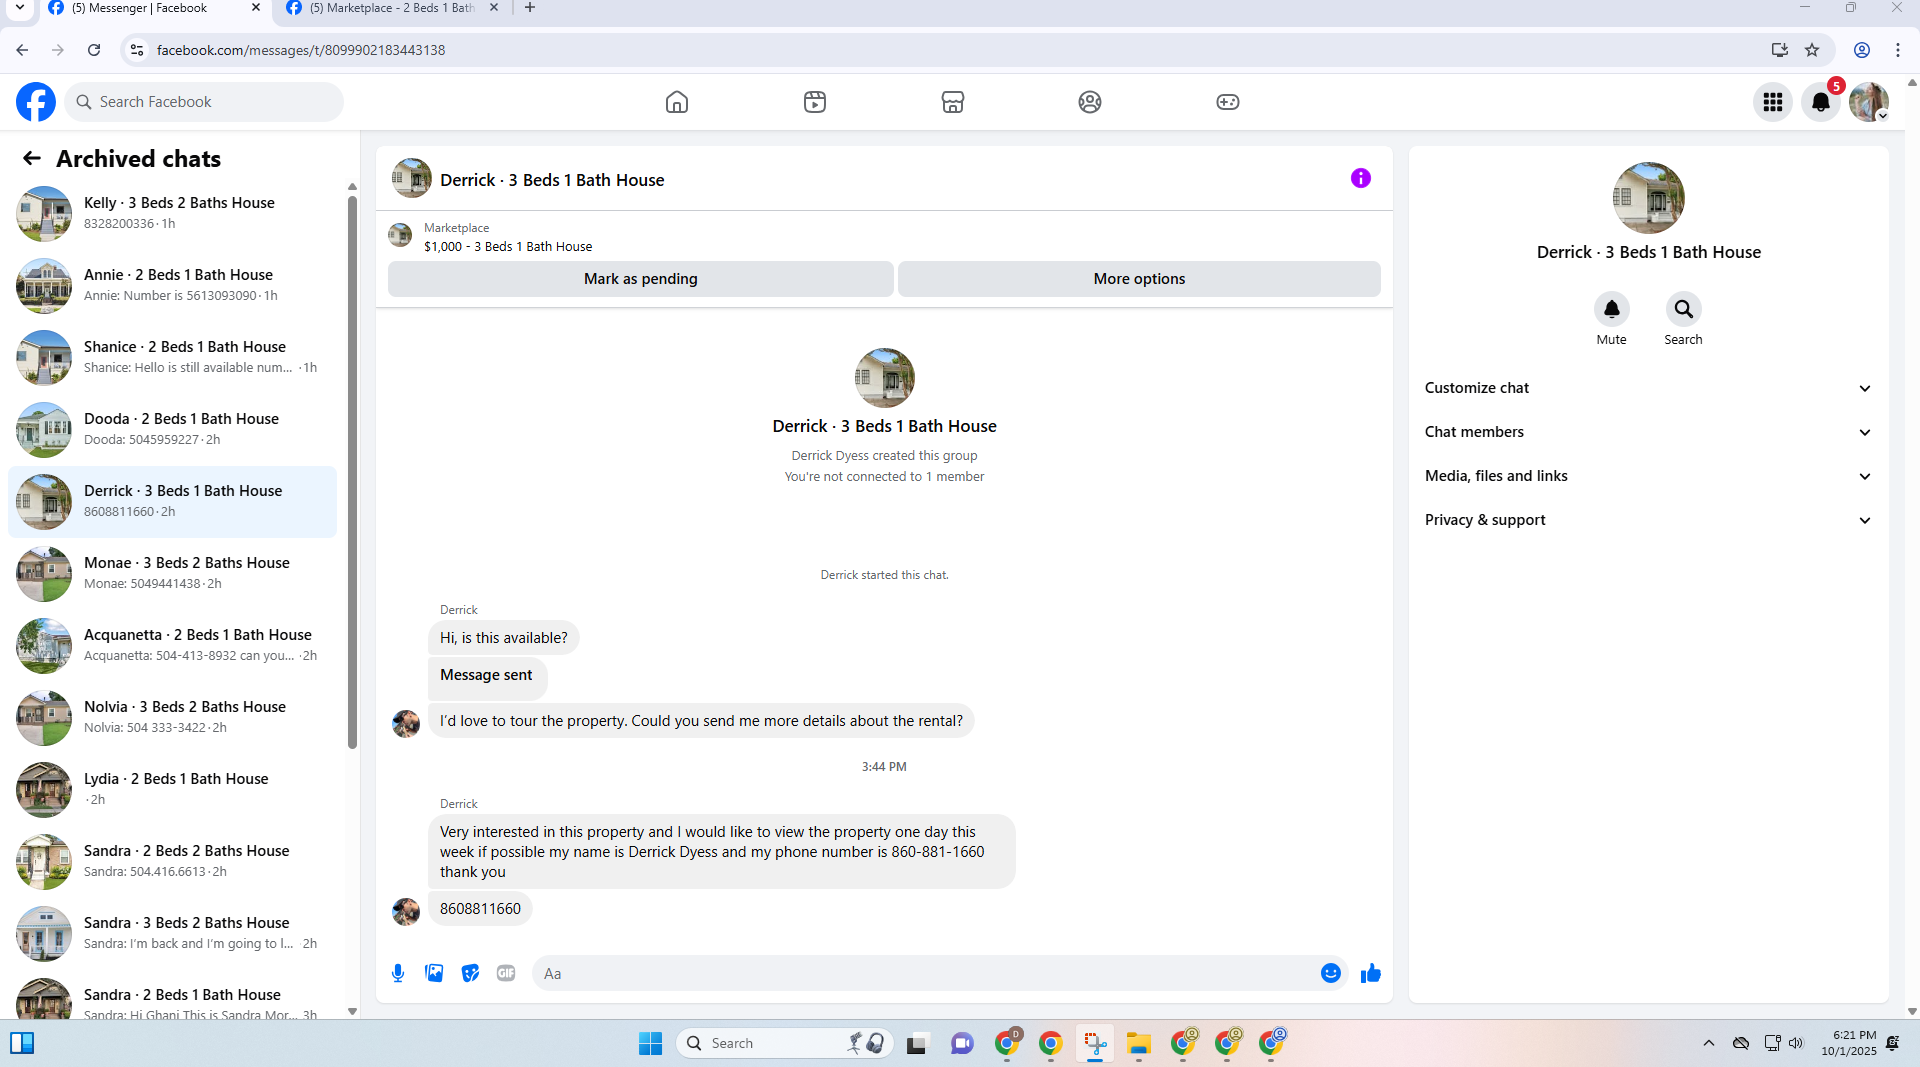This screenshot has height=1067, width=1920.
Task: Open the volume control in system tray
Action: tap(1796, 1043)
